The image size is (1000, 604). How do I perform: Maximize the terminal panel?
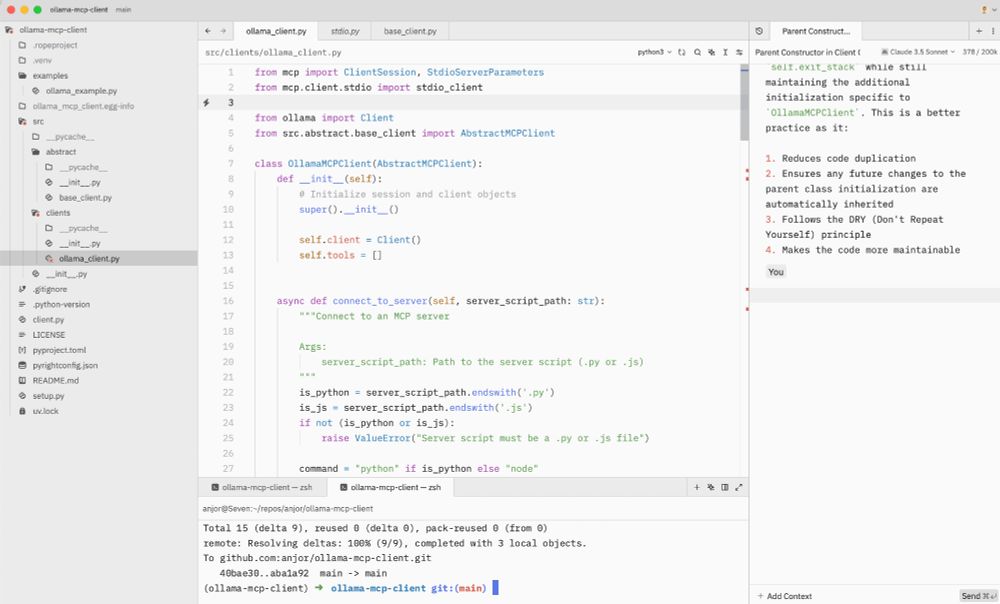point(739,487)
